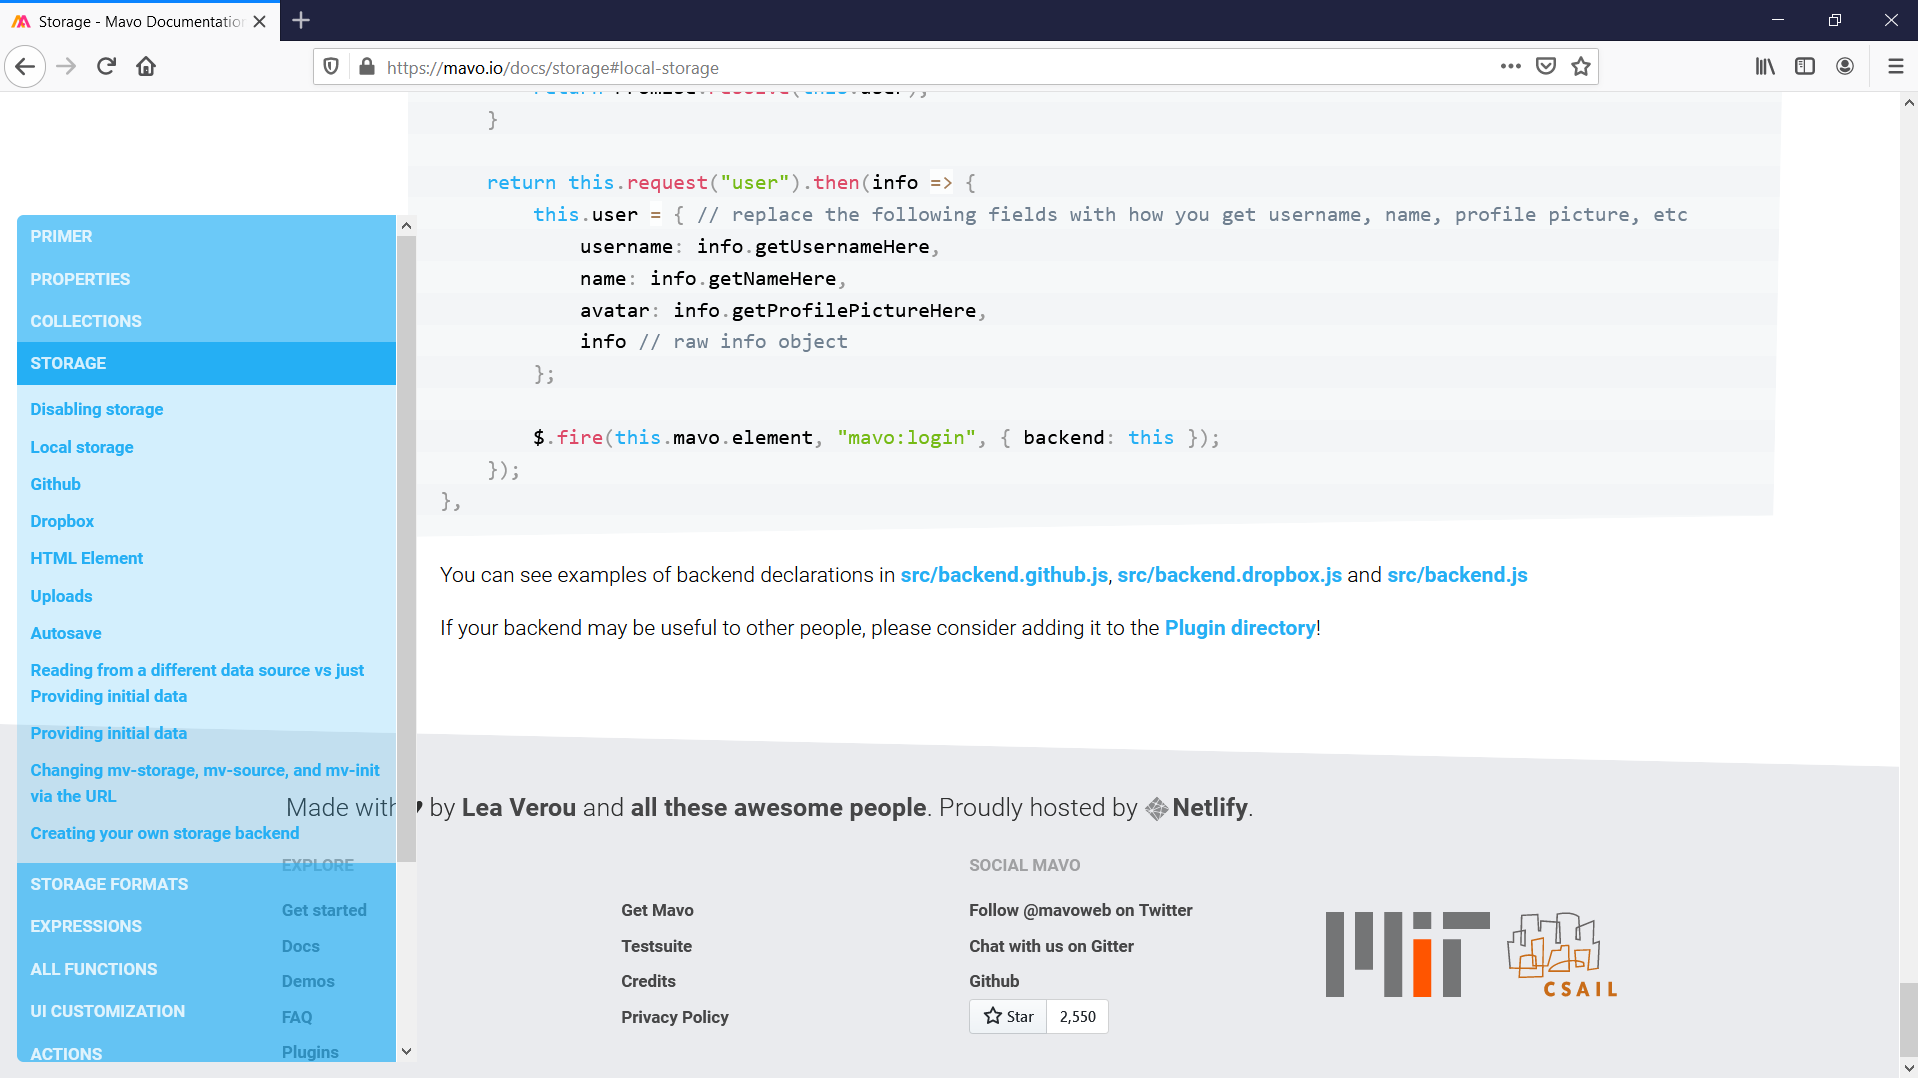Screen dimensions: 1918x1078
Task: Bookmark this page with star
Action: (1581, 67)
